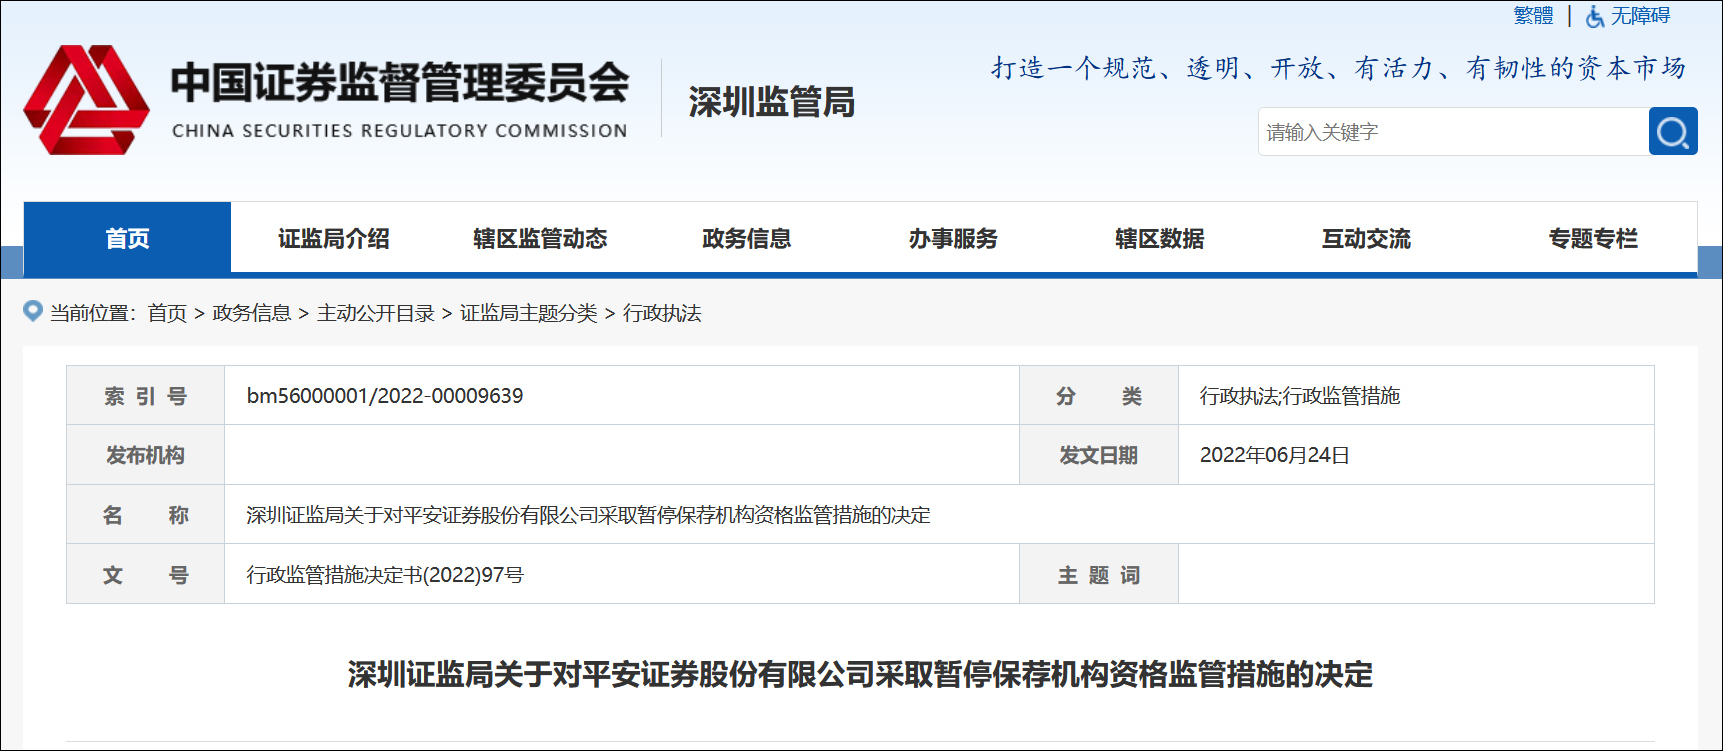This screenshot has height=751, width=1723.
Task: Click the 中国证券监督管理委员会 title text
Action: 400,82
